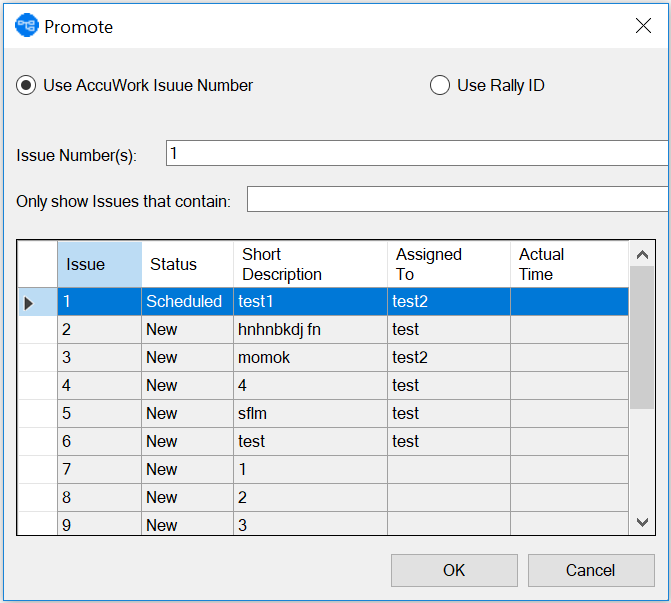Click the Promote dialog app icon
Screen dimensions: 671x603
pos(26,26)
